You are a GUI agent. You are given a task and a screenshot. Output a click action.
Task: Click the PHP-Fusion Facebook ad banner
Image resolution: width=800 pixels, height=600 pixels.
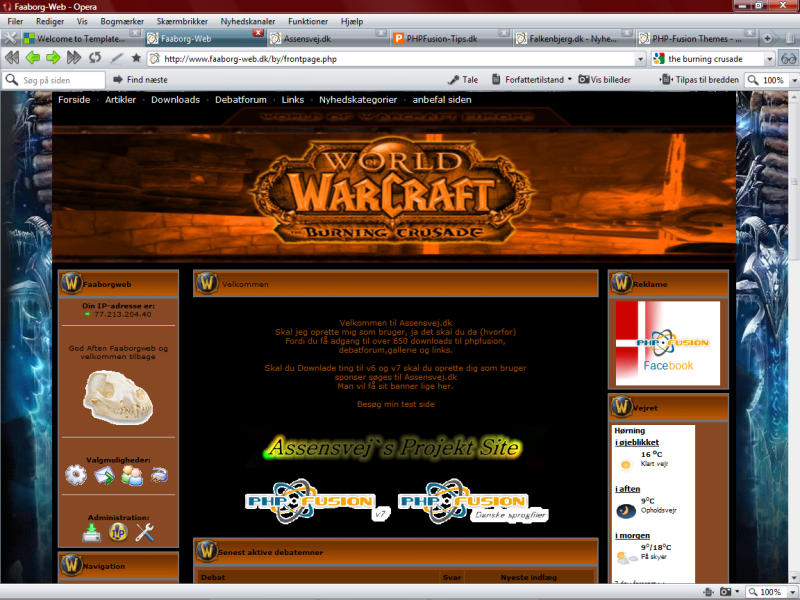point(668,343)
